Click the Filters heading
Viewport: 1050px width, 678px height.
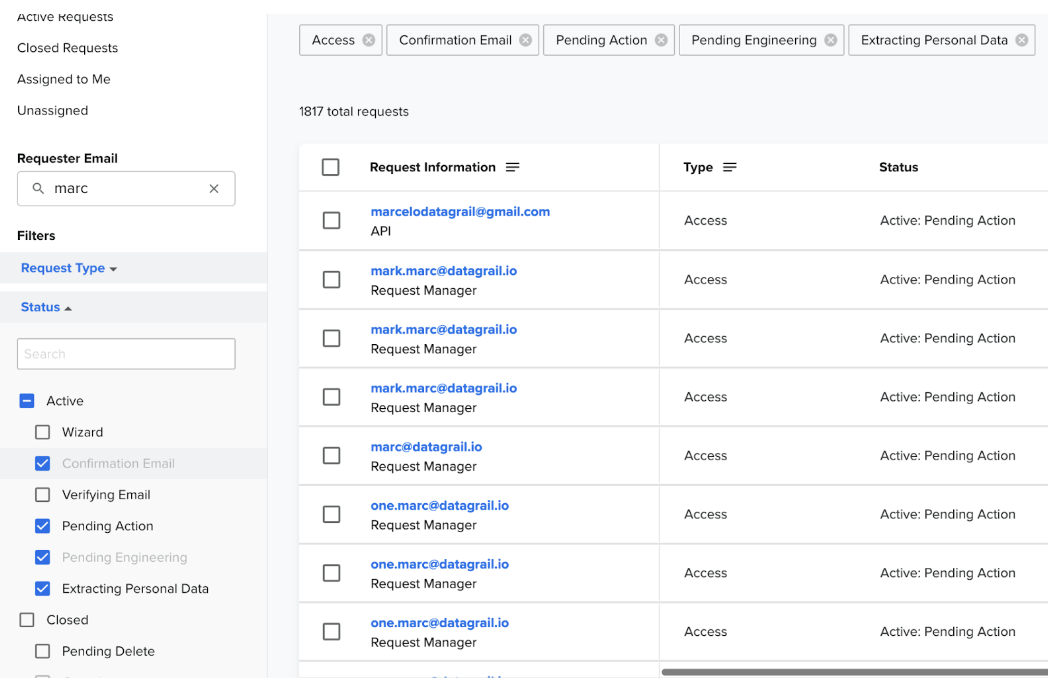(36, 236)
